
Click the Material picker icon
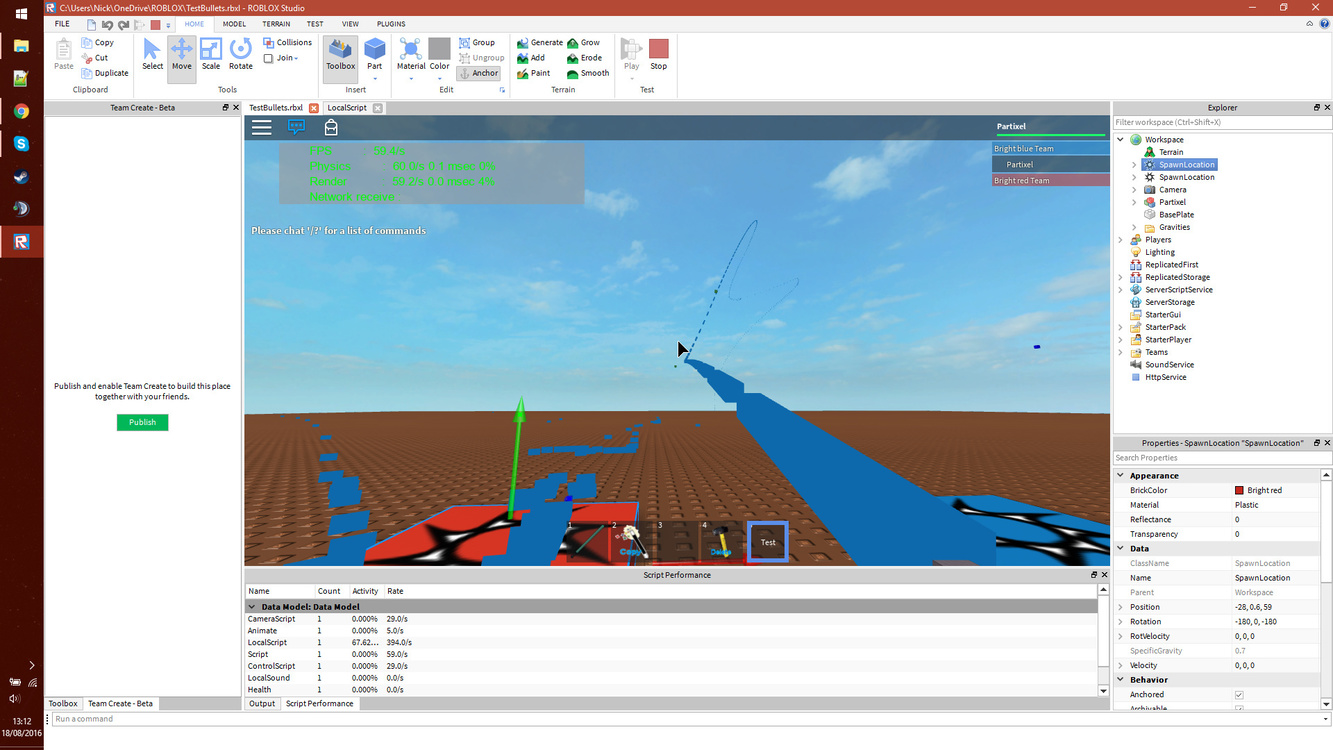point(411,48)
